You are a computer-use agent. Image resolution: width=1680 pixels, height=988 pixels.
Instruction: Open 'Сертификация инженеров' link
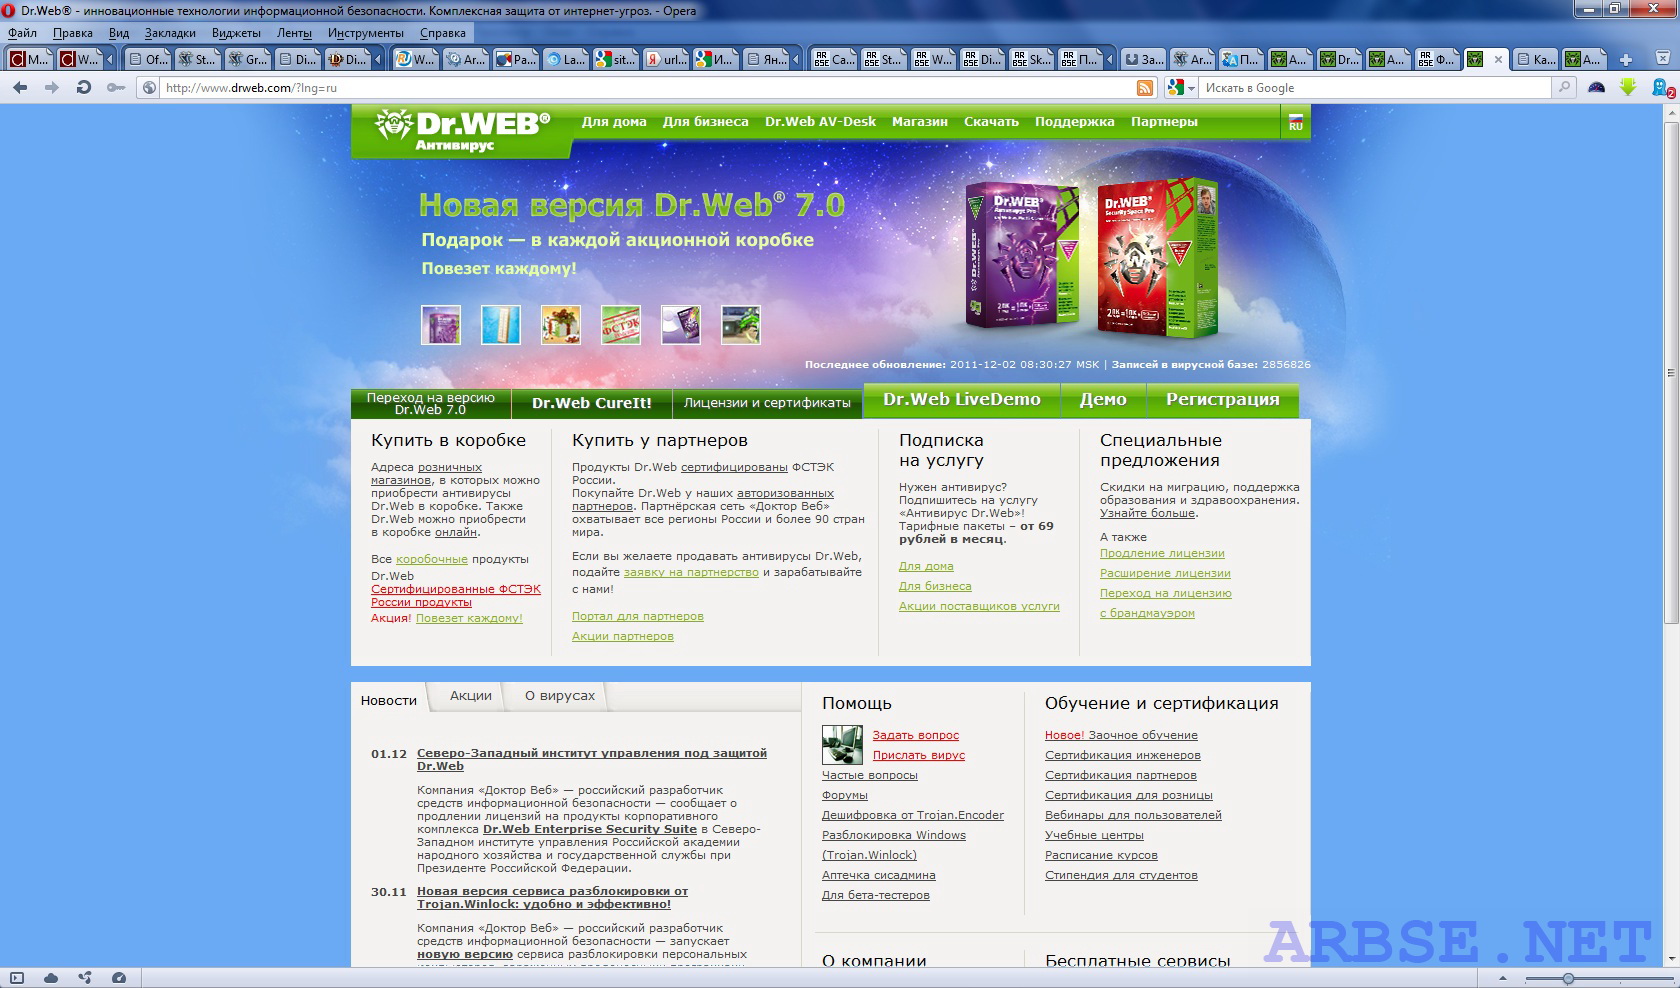pyautogui.click(x=1122, y=755)
